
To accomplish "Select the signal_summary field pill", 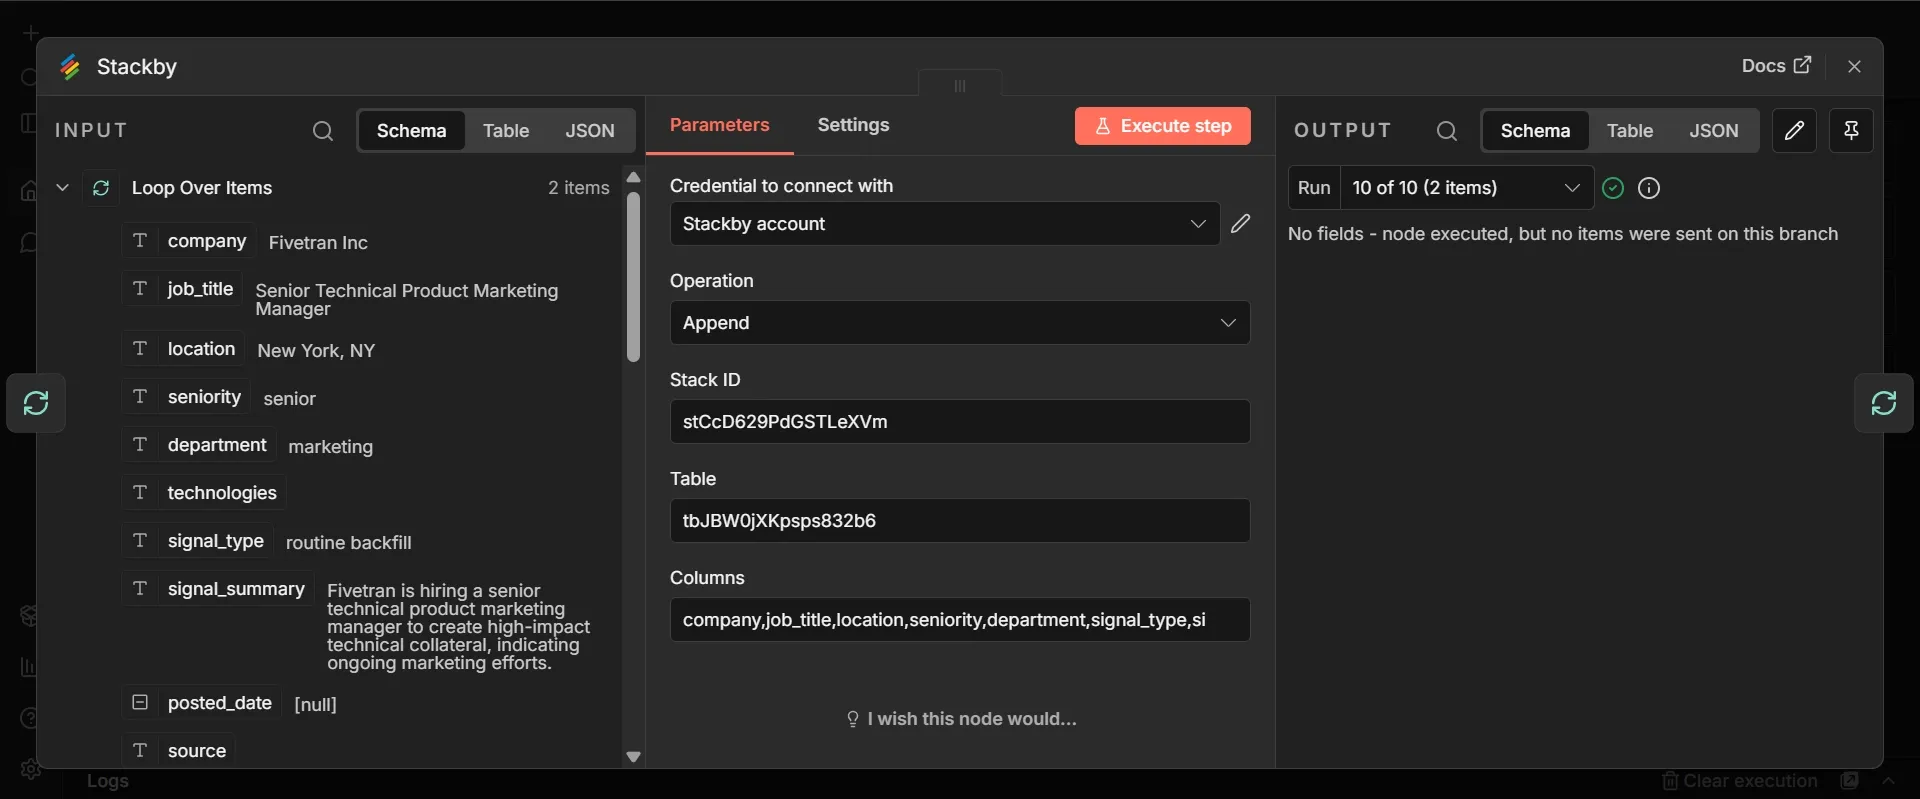I will click(x=219, y=589).
